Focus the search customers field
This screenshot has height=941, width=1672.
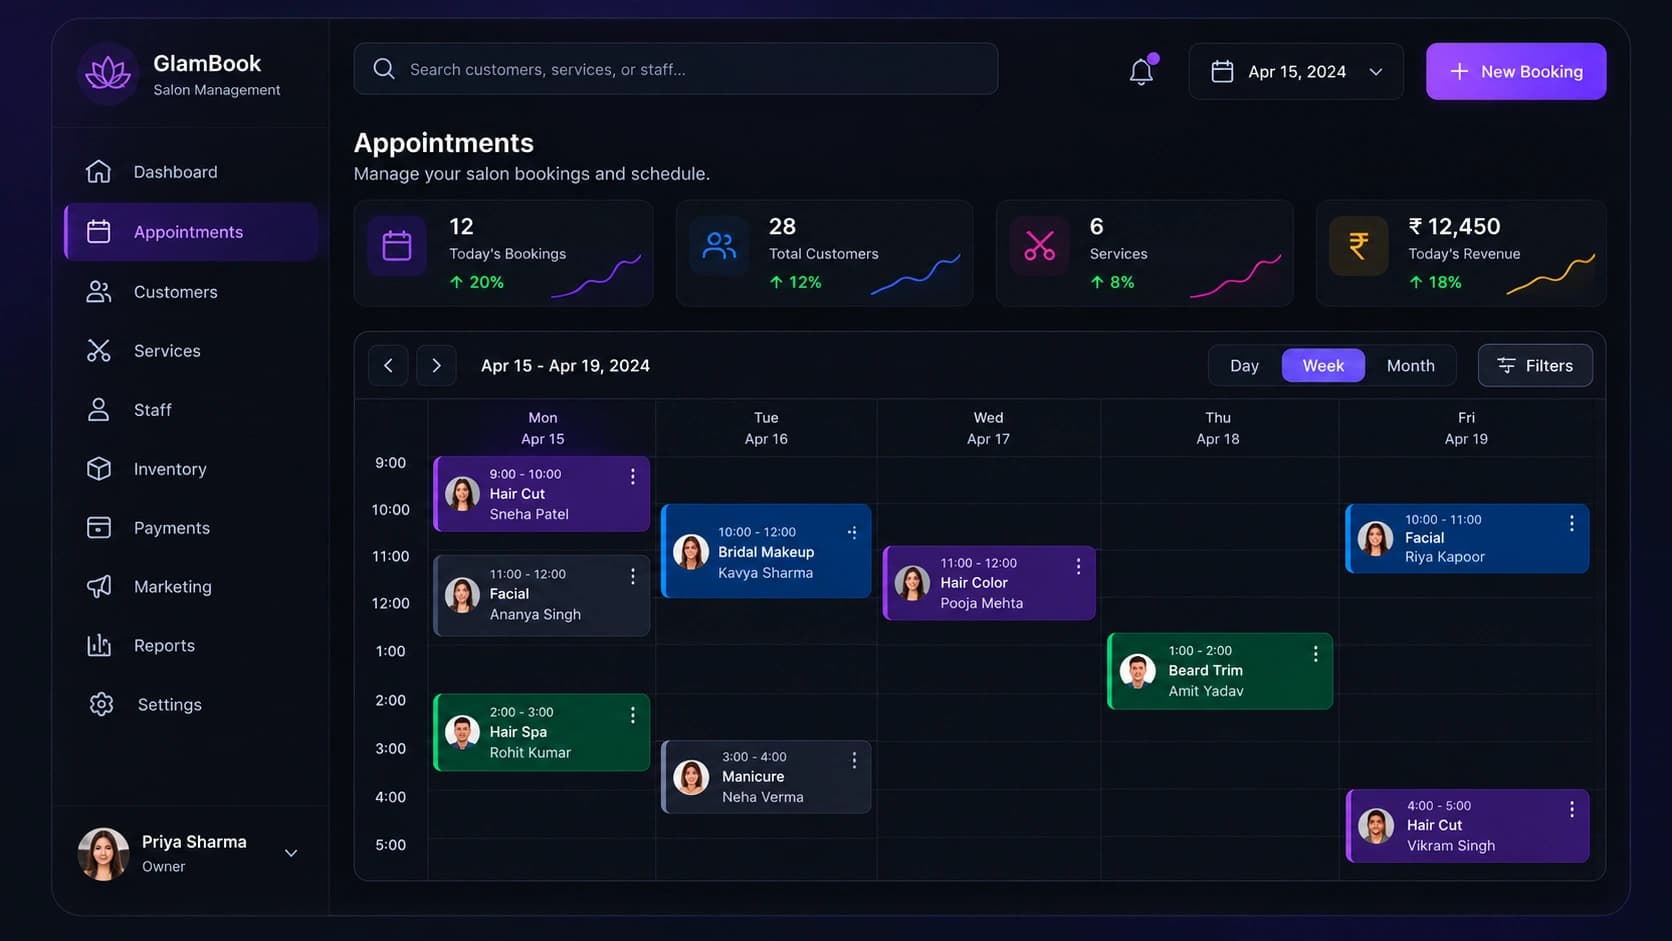pyautogui.click(x=676, y=69)
